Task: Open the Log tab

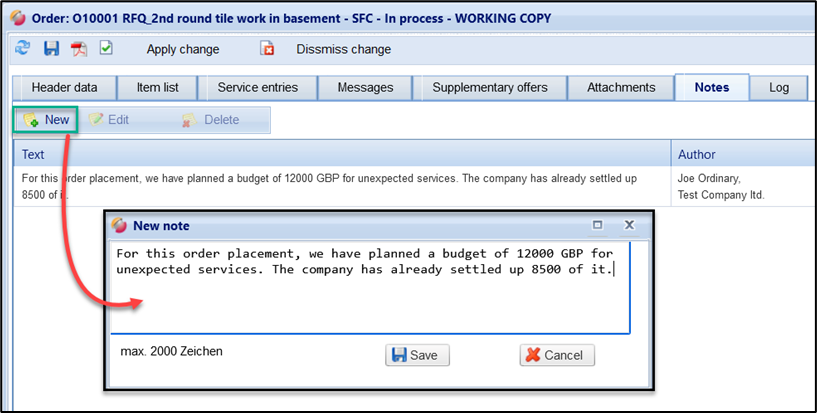Action: [779, 87]
